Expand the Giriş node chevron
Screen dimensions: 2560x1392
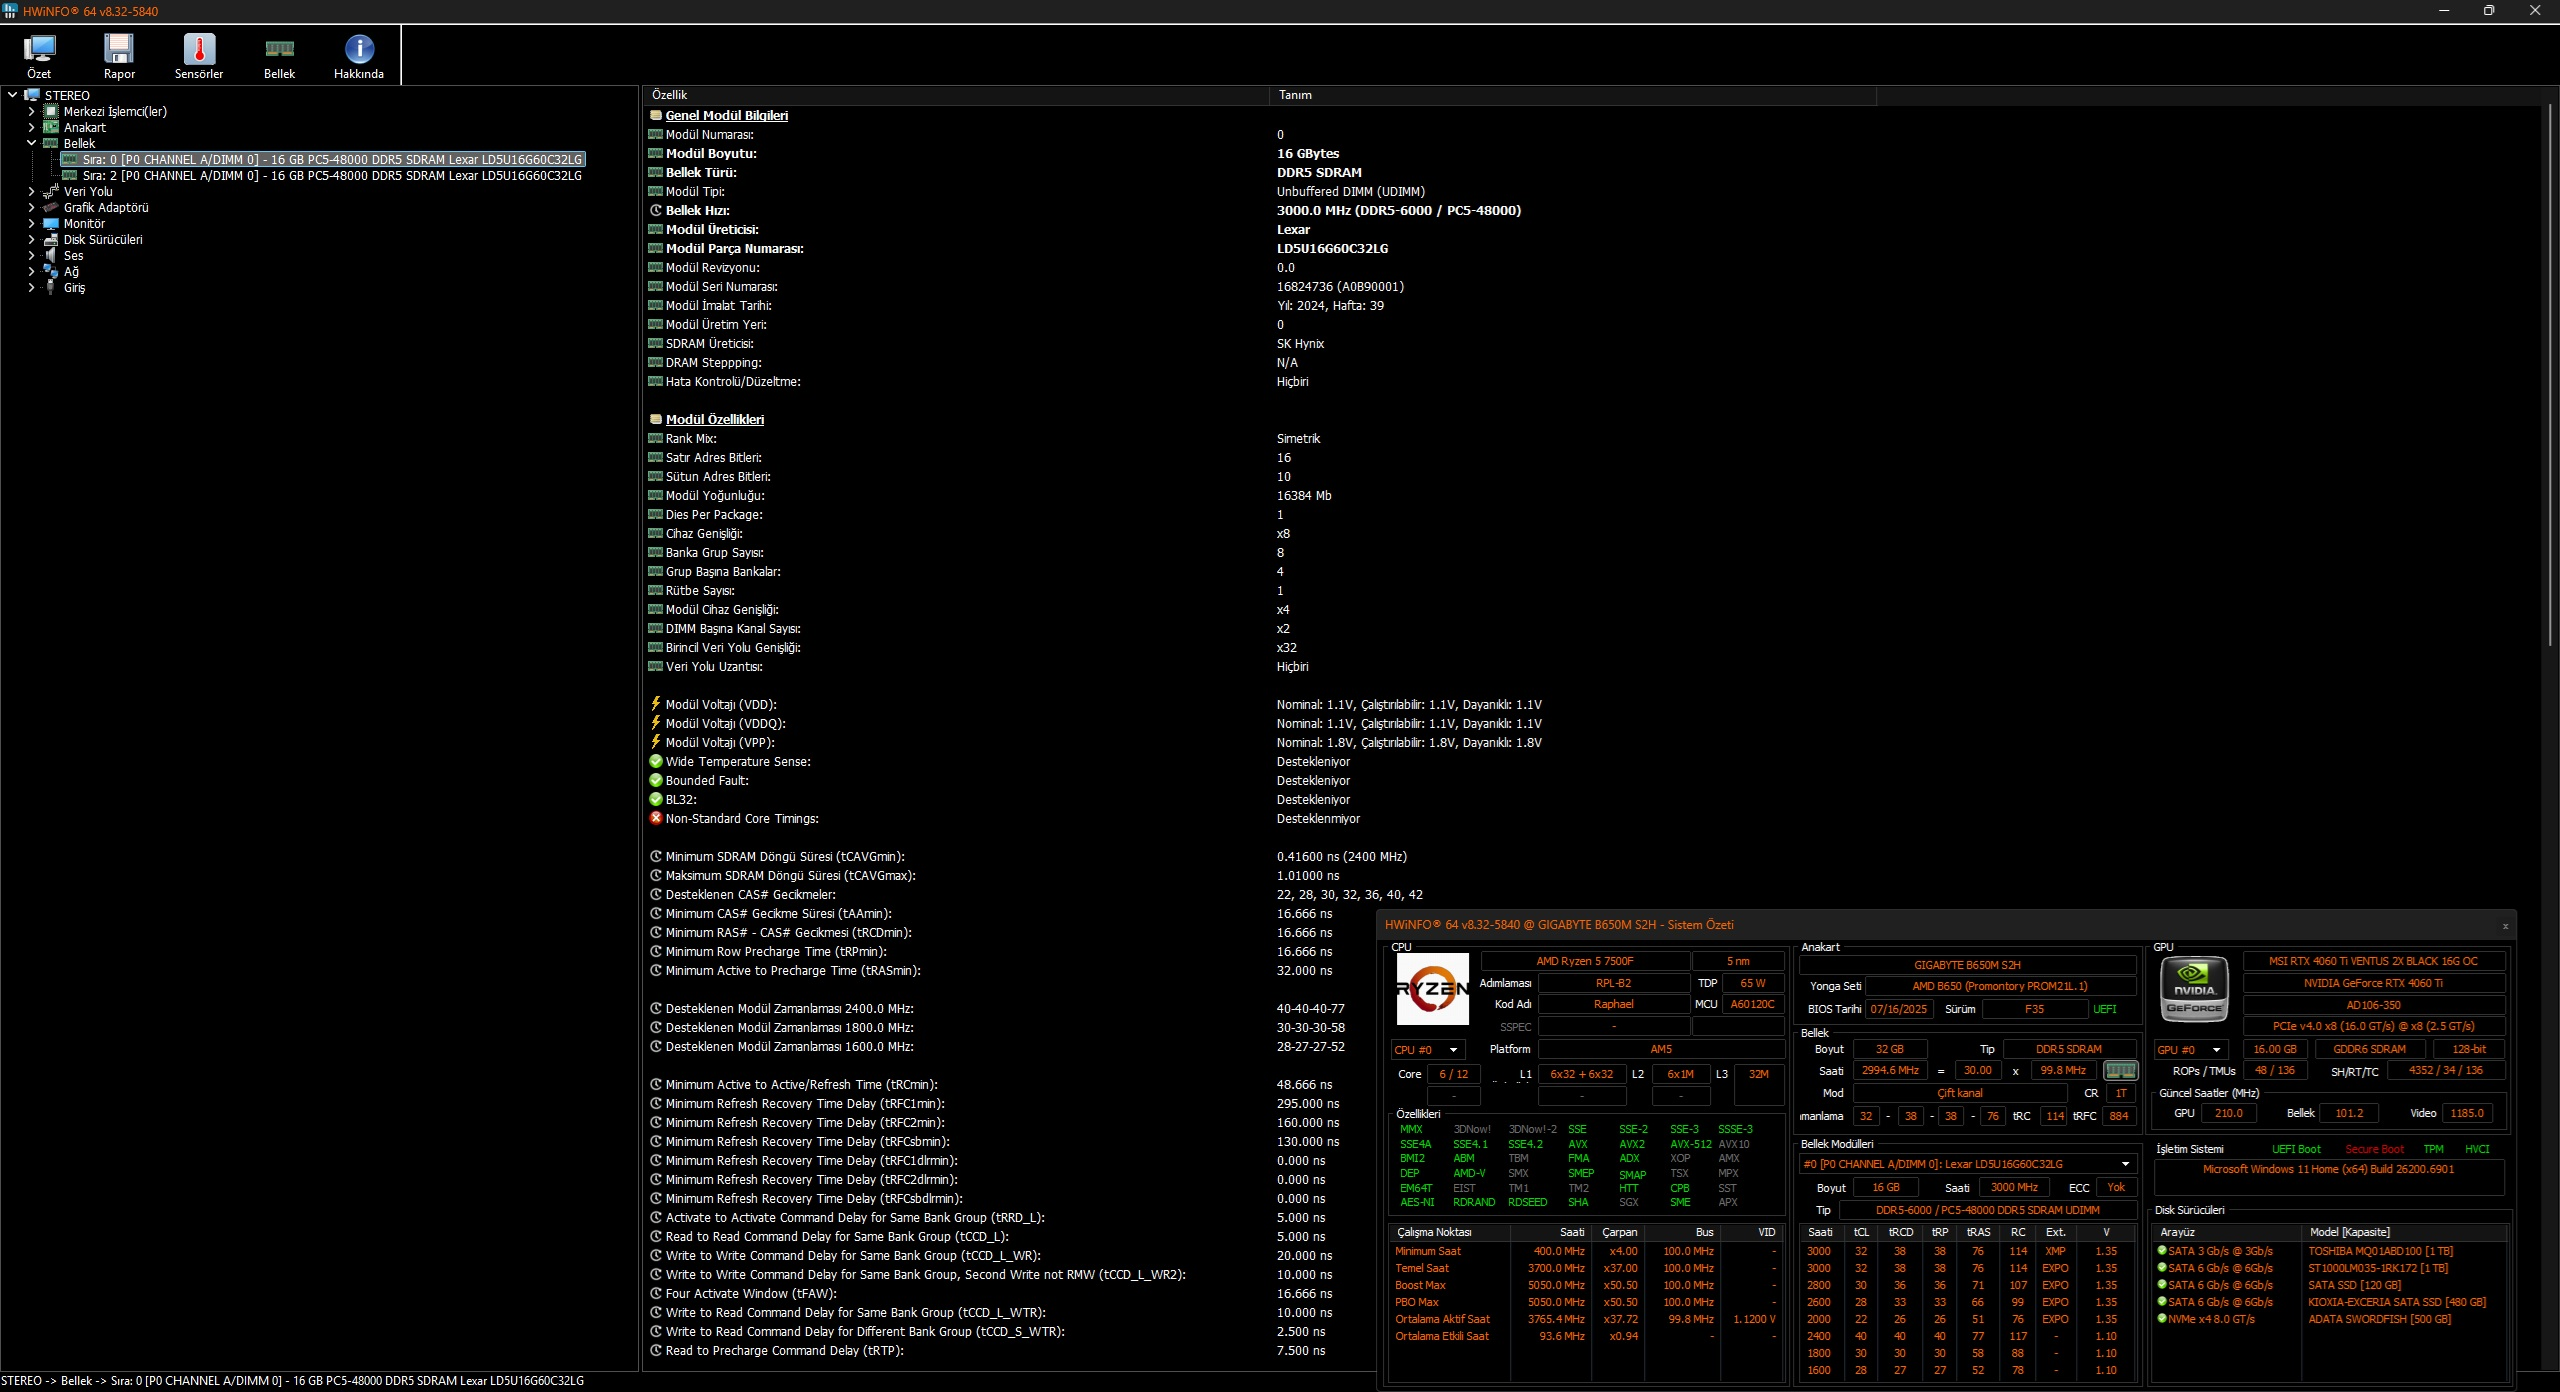(x=31, y=287)
